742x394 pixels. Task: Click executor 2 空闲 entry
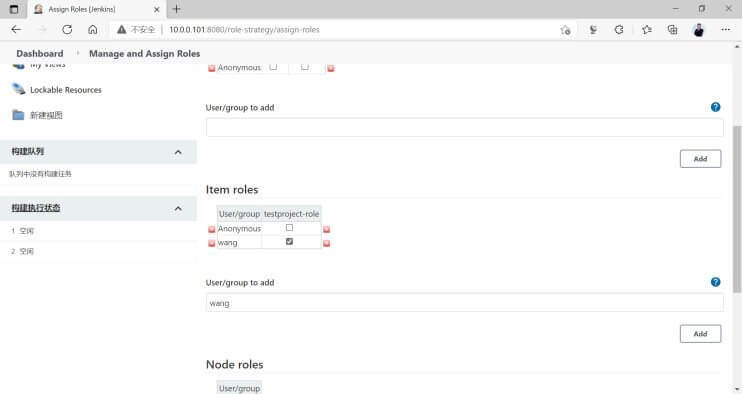(x=23, y=251)
